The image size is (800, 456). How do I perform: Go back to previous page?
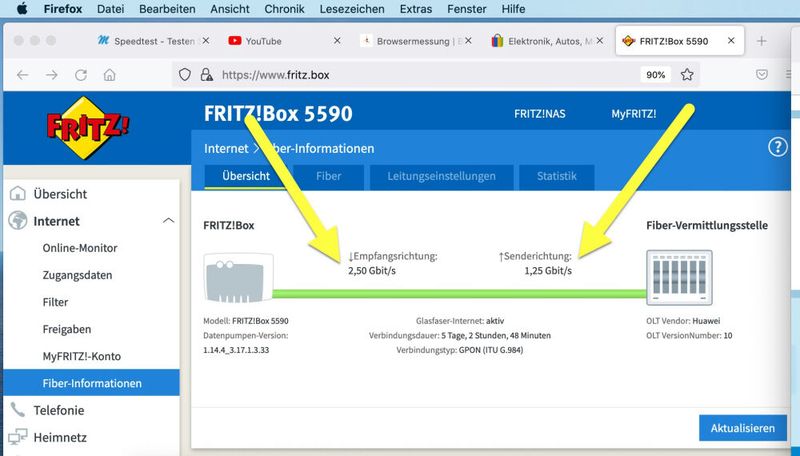[22, 75]
